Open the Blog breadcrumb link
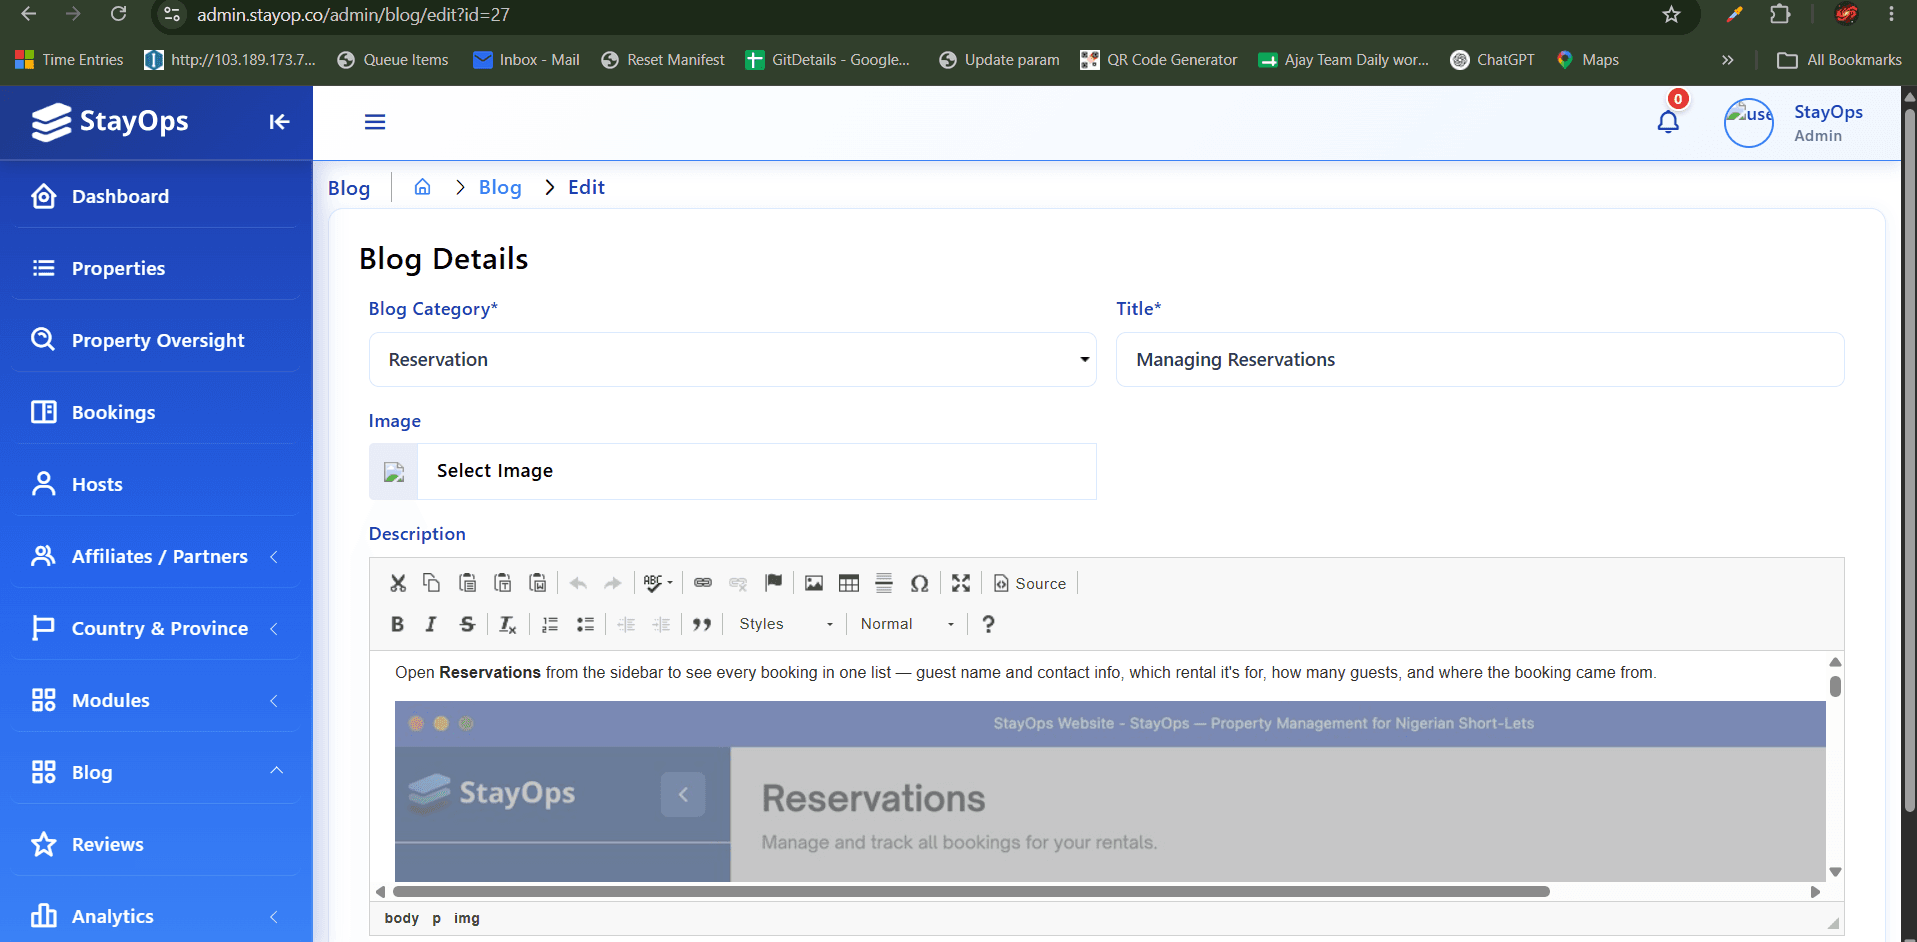 coord(500,187)
